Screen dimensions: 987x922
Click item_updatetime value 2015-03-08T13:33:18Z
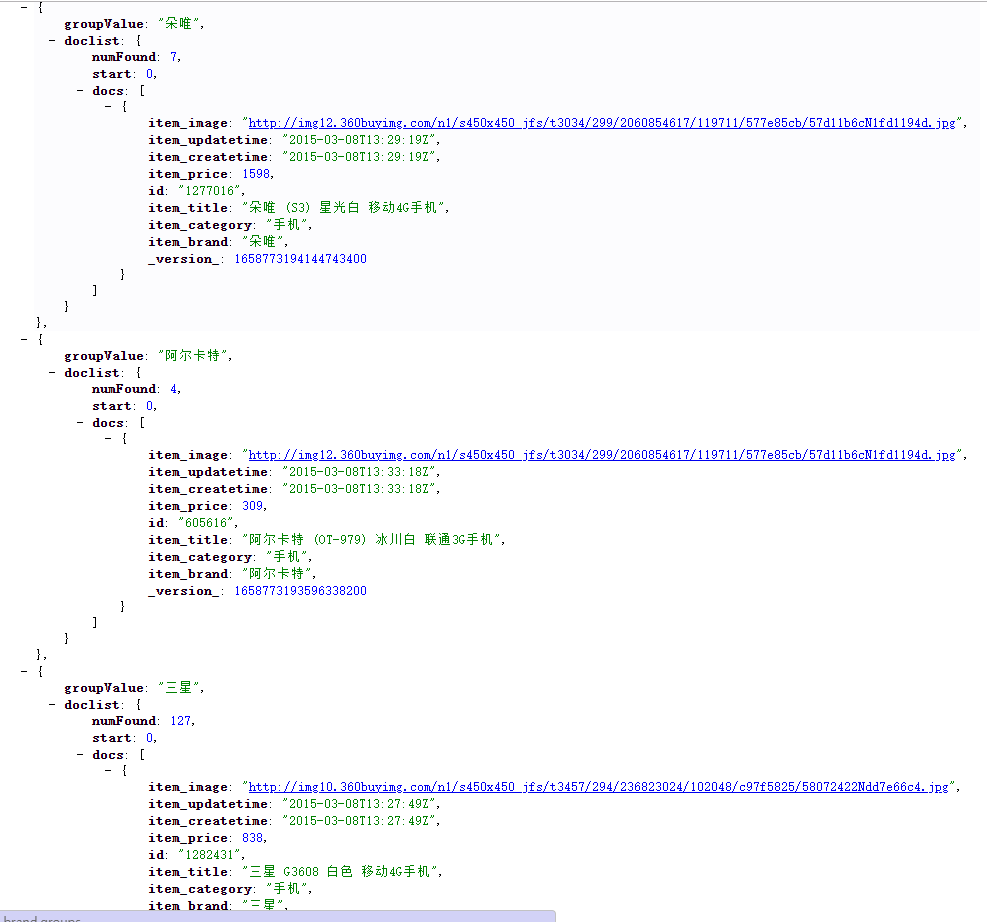coord(359,472)
